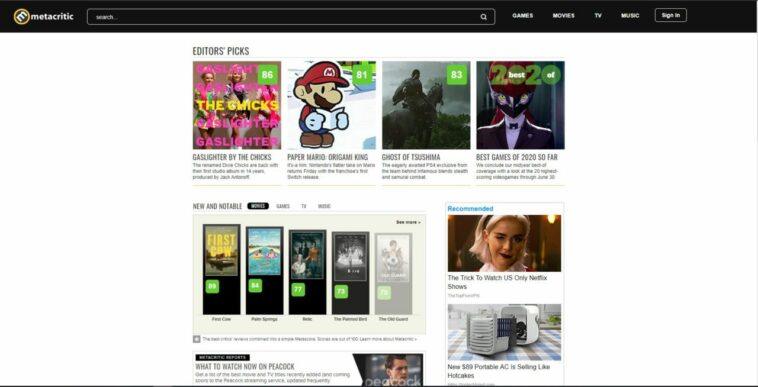Click Learn more about Metacritic link

(388, 339)
